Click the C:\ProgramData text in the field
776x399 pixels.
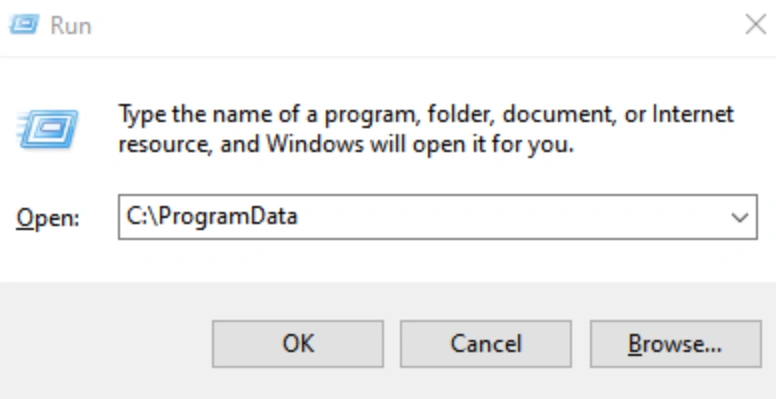pos(212,217)
